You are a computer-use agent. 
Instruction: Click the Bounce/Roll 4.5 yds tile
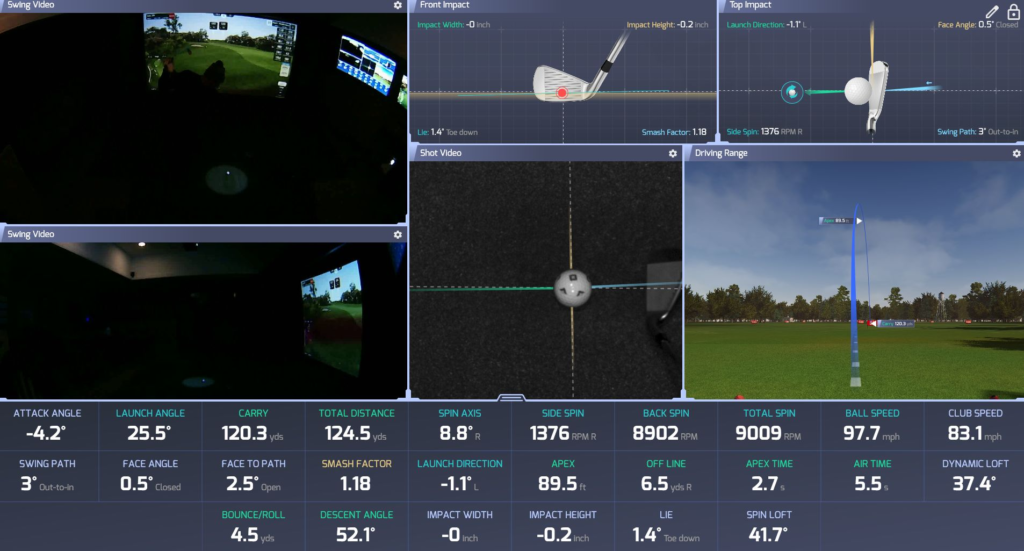pos(253,527)
